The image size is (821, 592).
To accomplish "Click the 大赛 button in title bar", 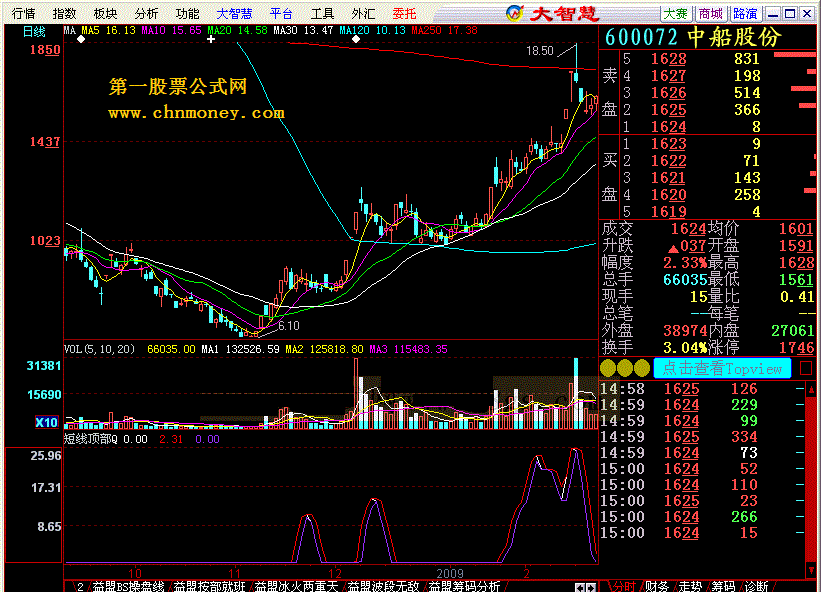I will point(675,14).
